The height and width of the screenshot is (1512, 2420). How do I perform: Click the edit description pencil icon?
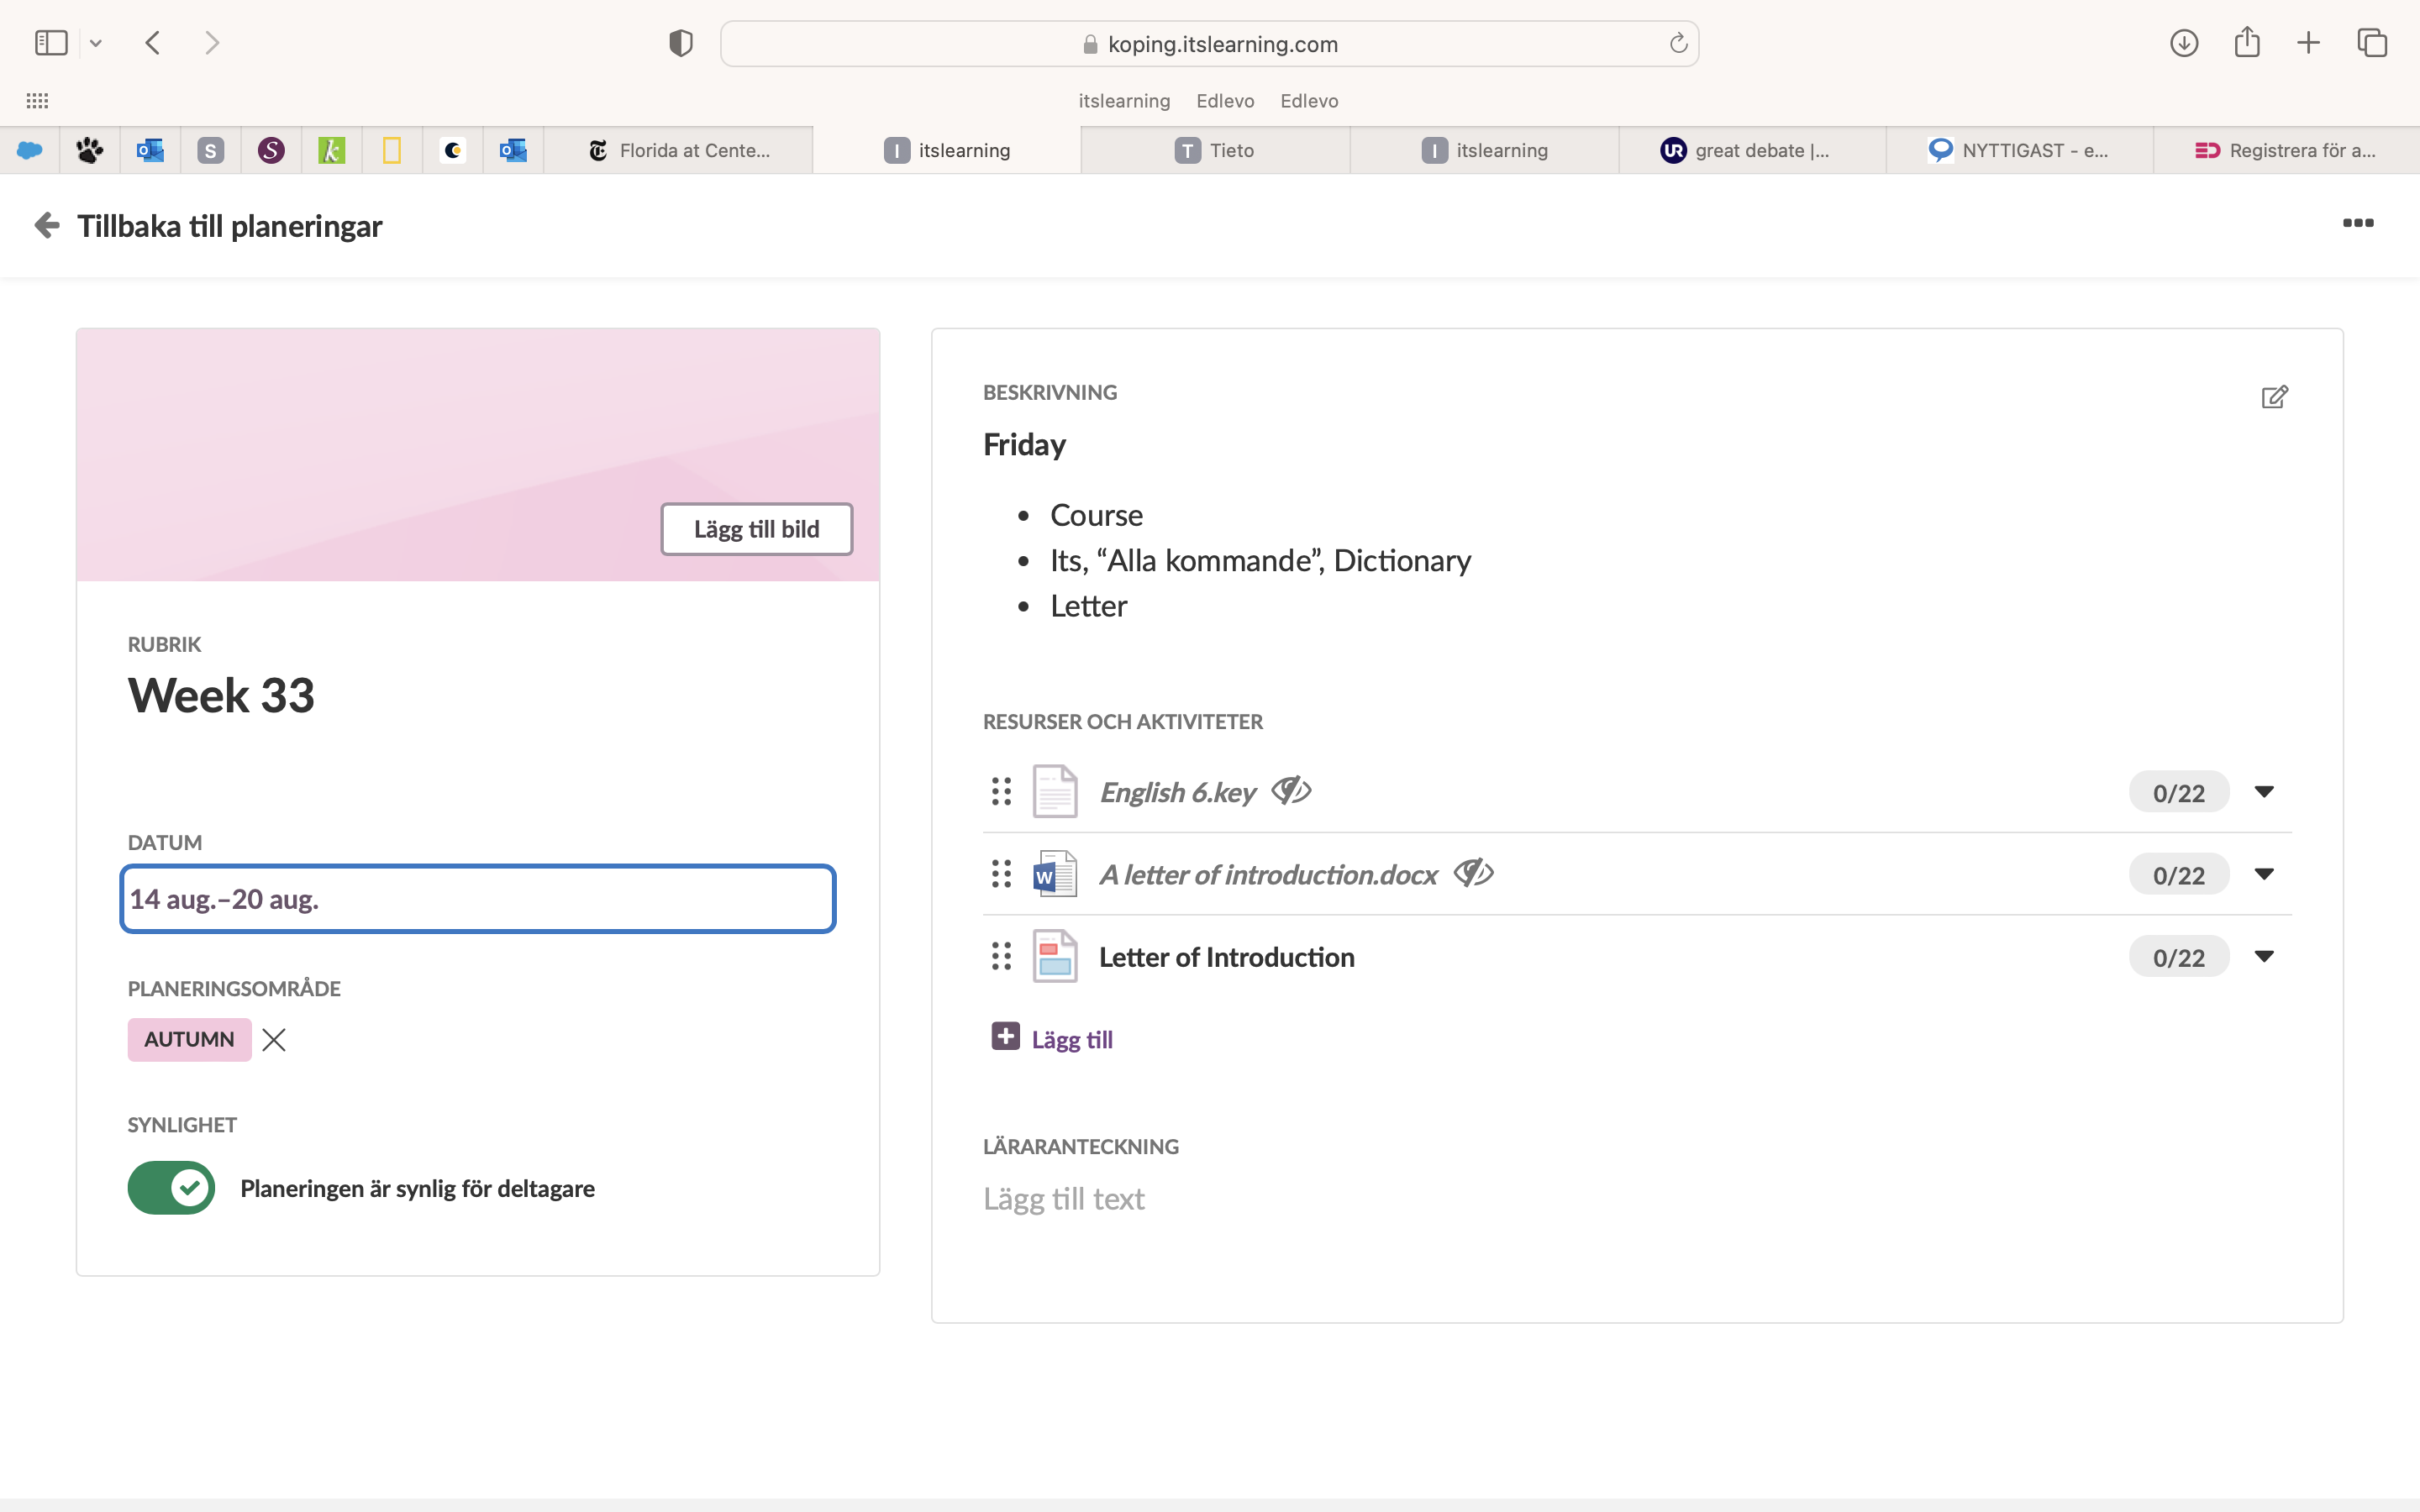[2274, 397]
